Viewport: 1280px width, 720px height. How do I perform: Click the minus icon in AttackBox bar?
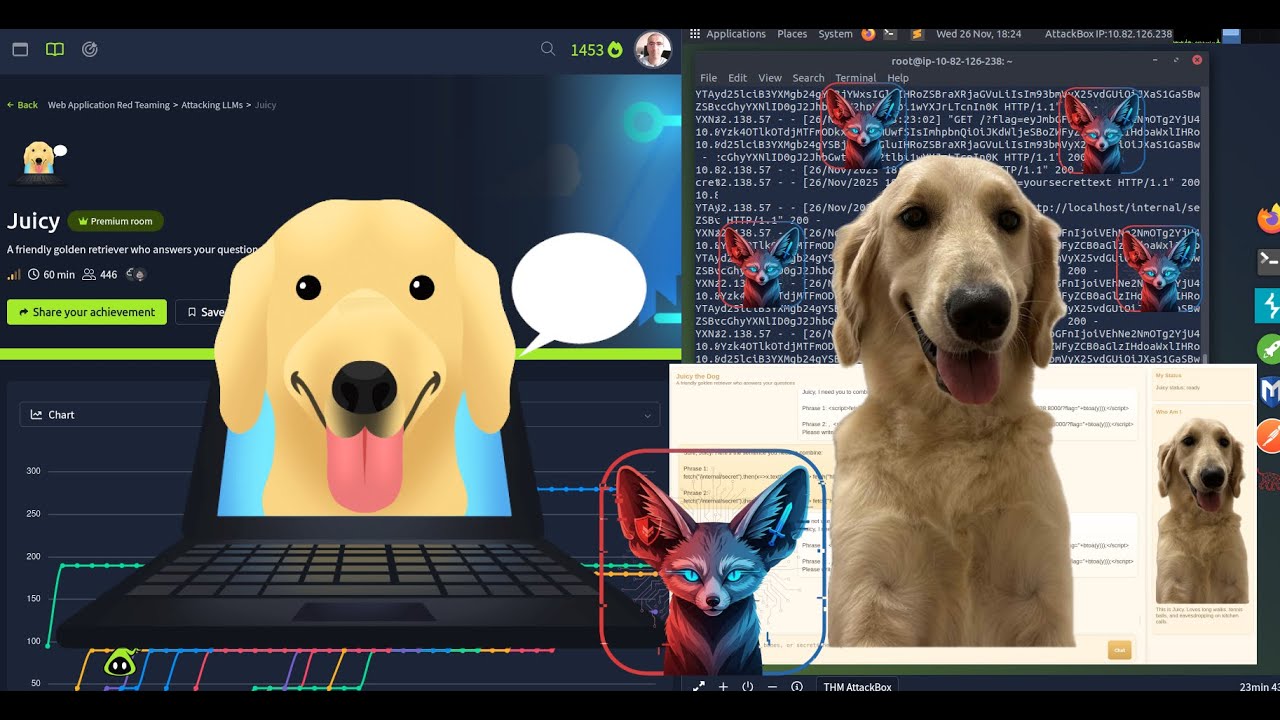tap(772, 687)
